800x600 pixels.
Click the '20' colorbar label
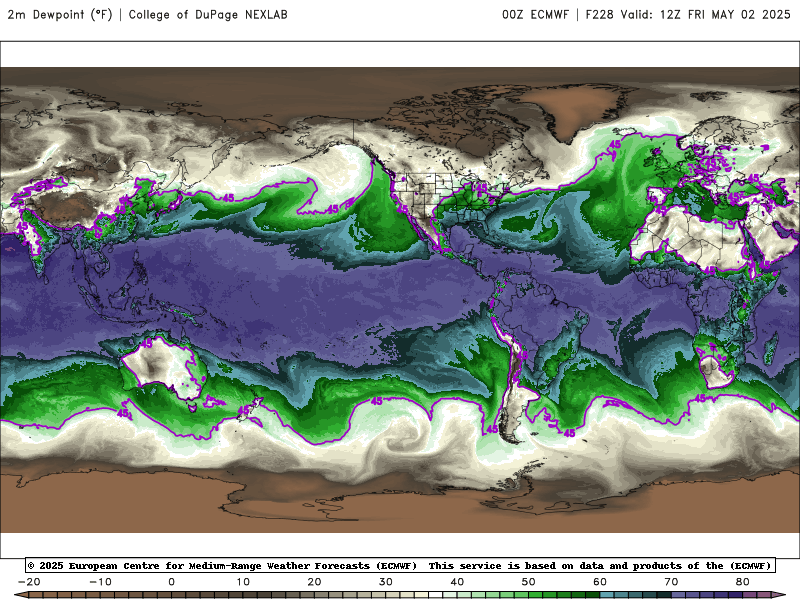click(314, 582)
